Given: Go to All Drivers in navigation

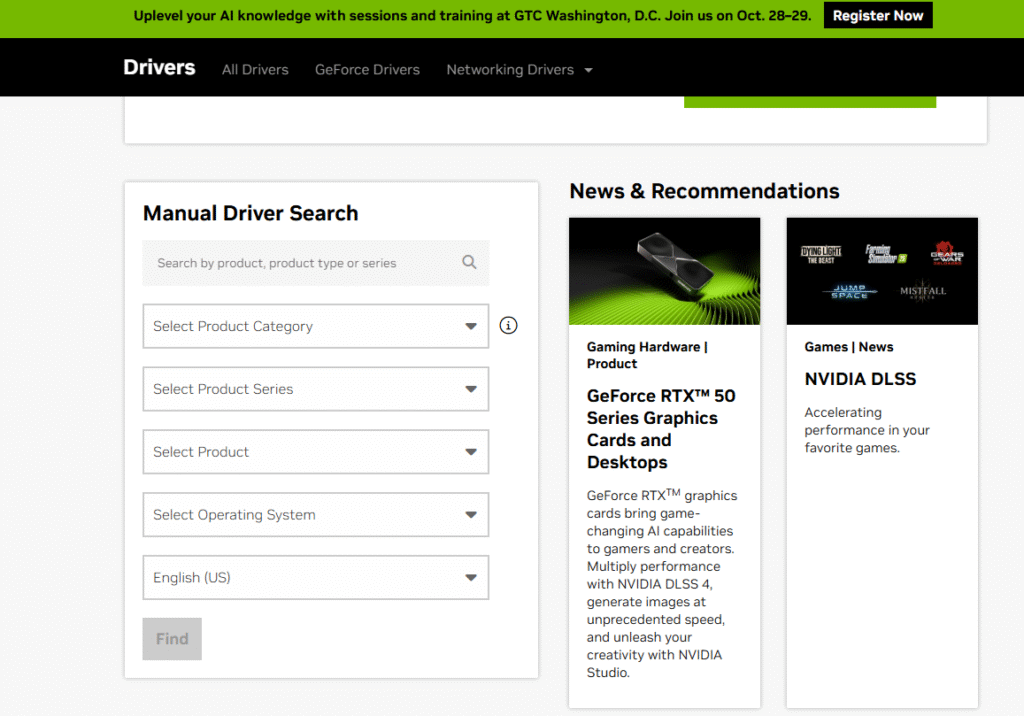Looking at the screenshot, I should pyautogui.click(x=255, y=70).
